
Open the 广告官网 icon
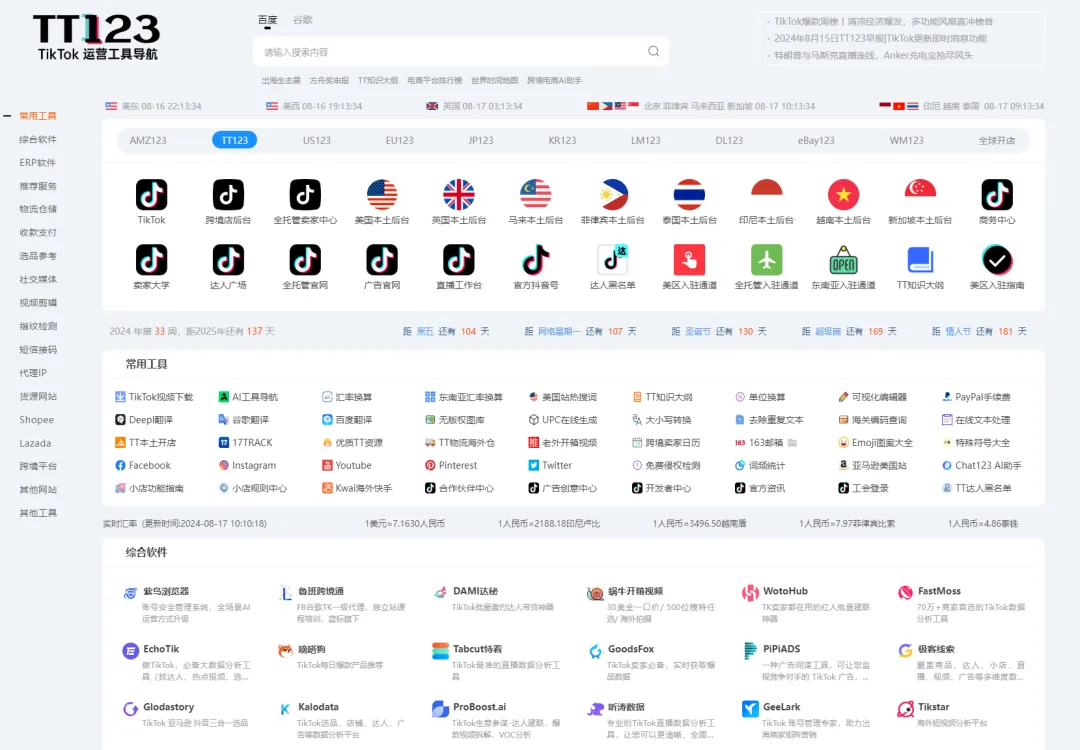pos(382,260)
